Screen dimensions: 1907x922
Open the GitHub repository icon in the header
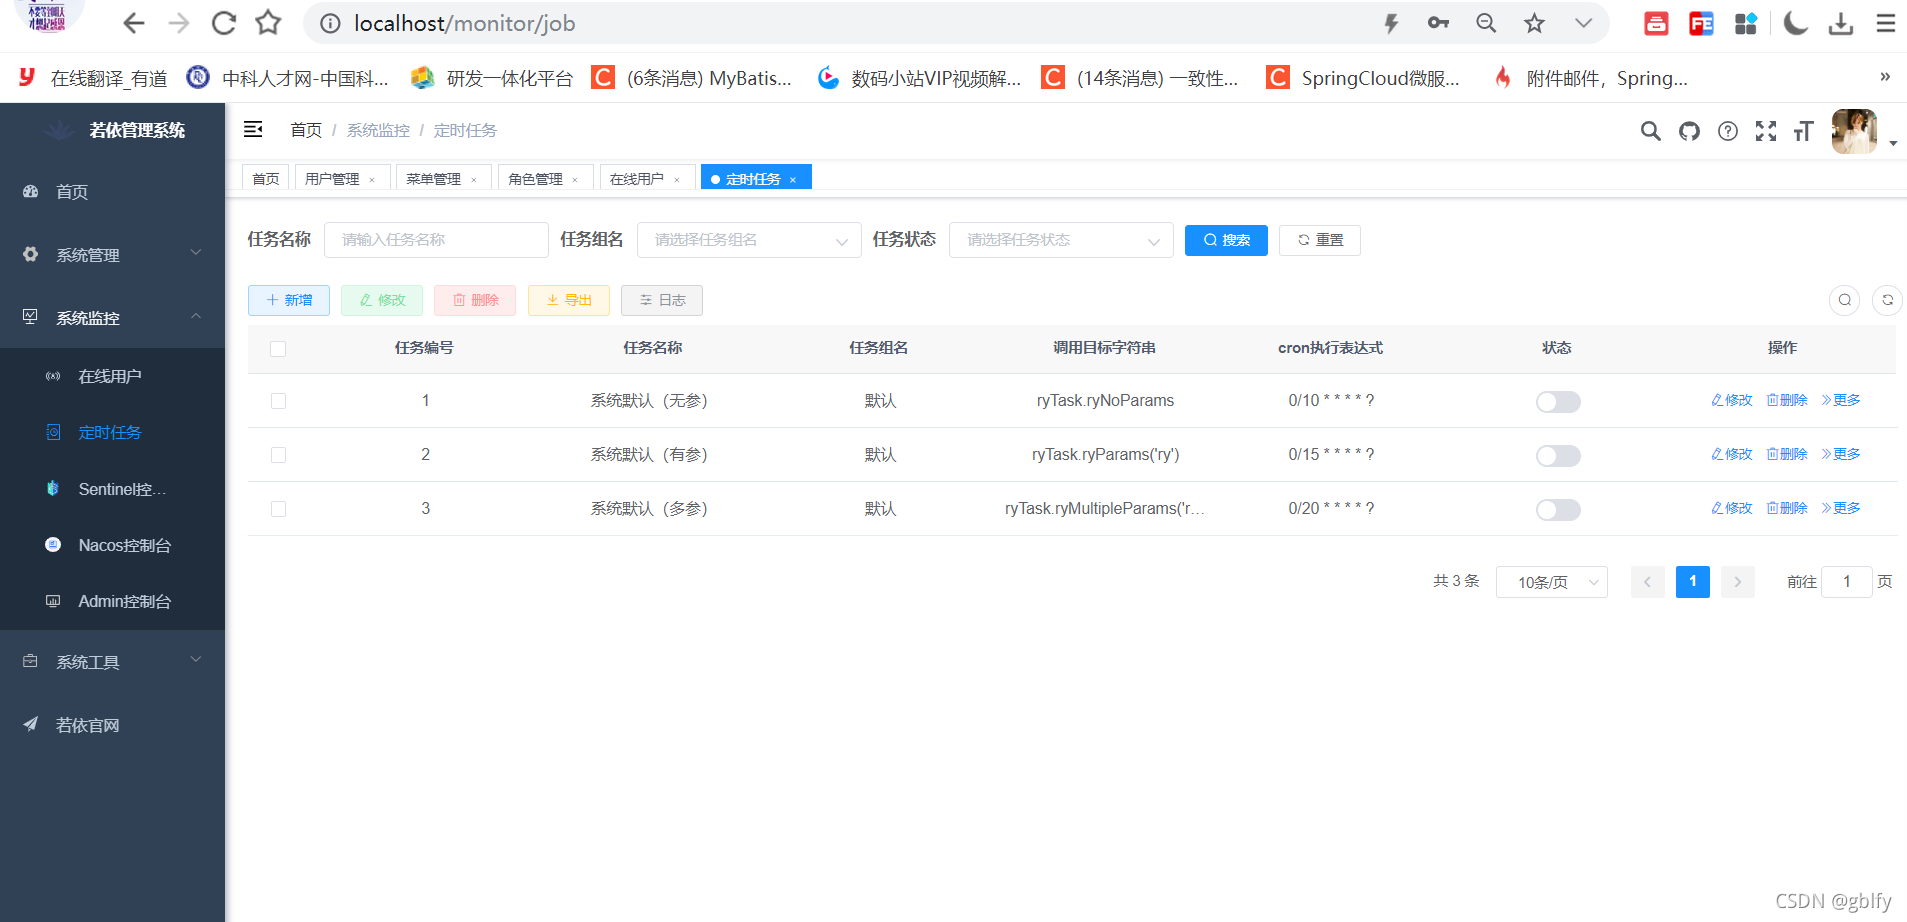point(1688,130)
